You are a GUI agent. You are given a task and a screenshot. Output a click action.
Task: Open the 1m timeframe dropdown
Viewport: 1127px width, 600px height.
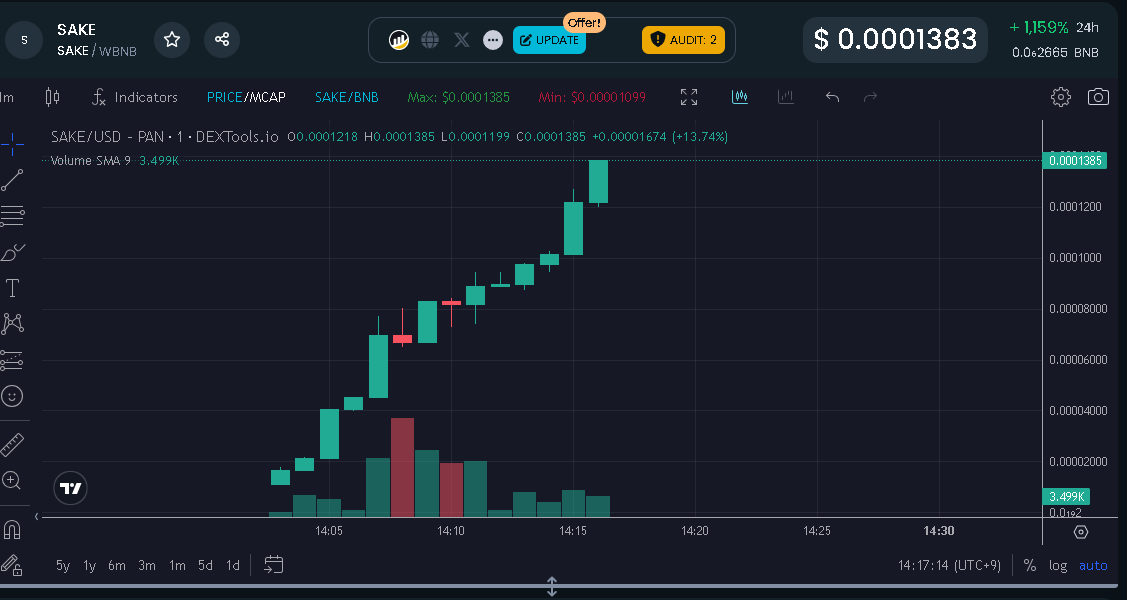coord(8,97)
